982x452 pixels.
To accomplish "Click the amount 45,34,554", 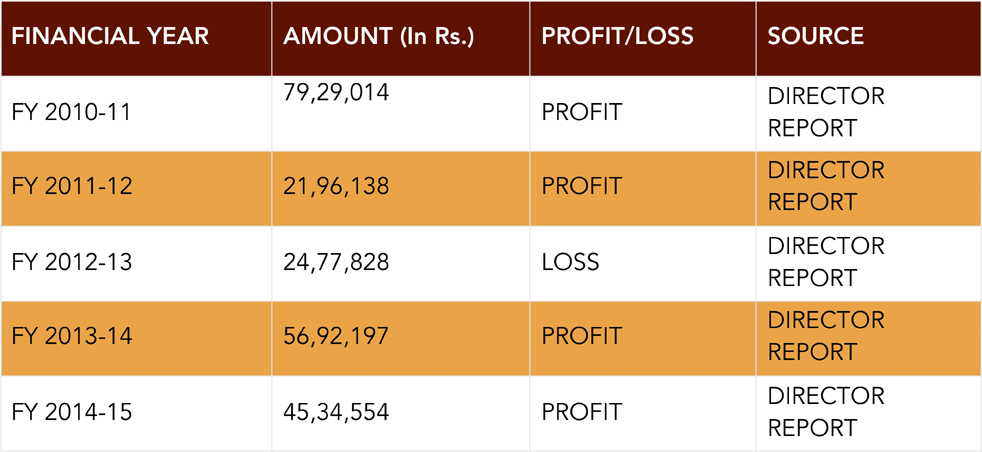I will point(336,412).
